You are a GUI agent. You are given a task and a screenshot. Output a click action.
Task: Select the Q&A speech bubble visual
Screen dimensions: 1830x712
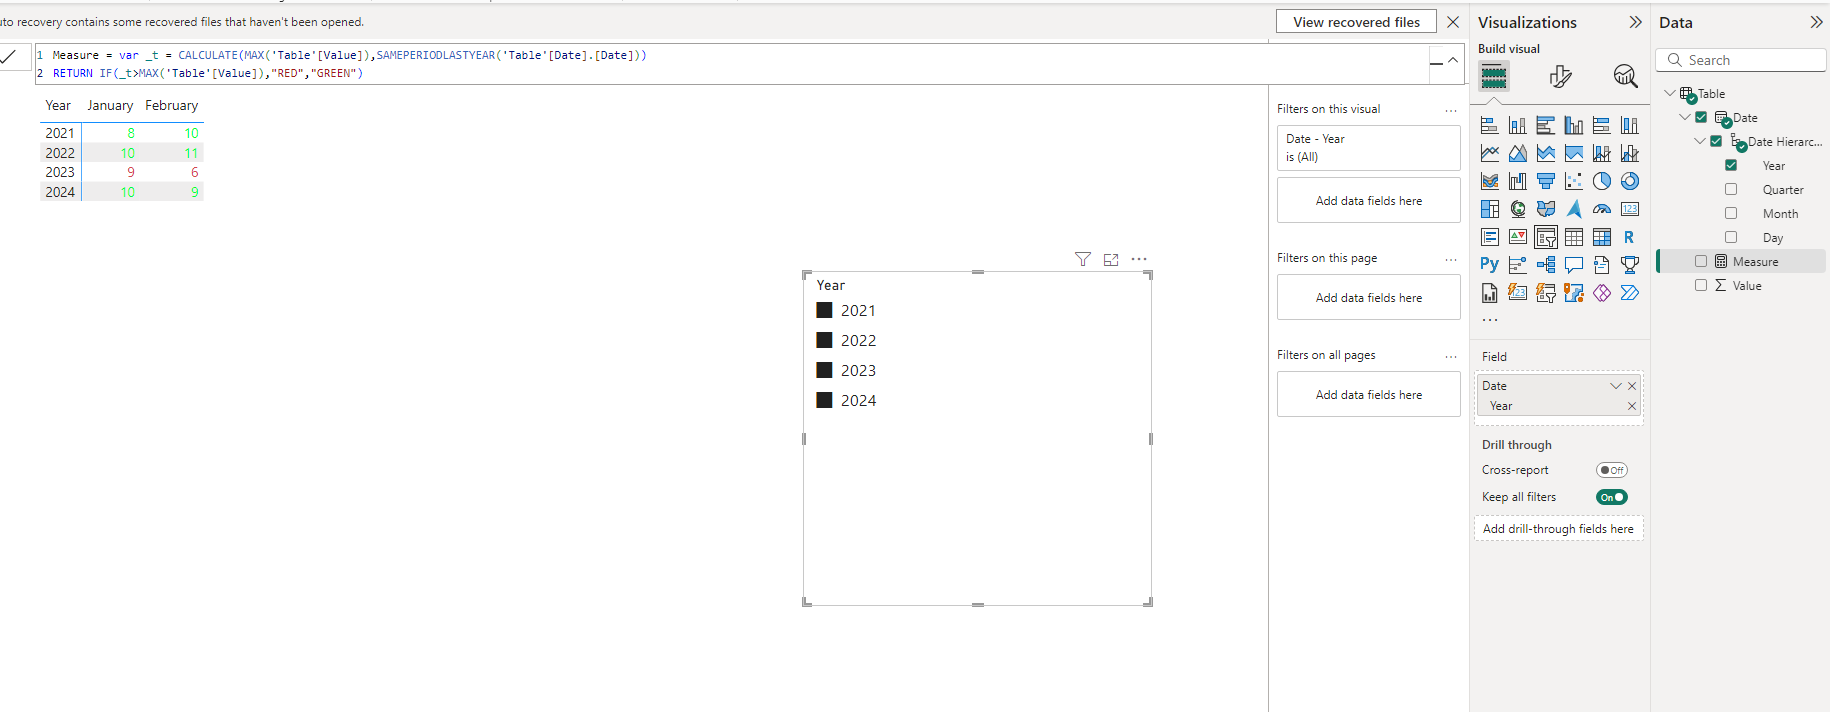tap(1573, 265)
